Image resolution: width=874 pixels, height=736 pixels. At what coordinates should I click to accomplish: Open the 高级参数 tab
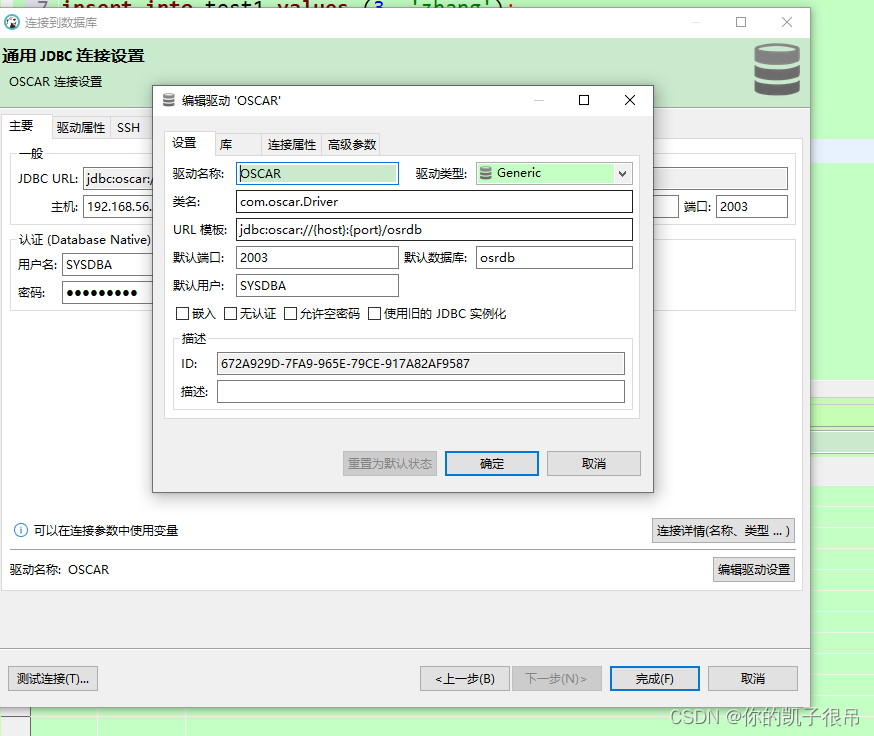tap(351, 143)
